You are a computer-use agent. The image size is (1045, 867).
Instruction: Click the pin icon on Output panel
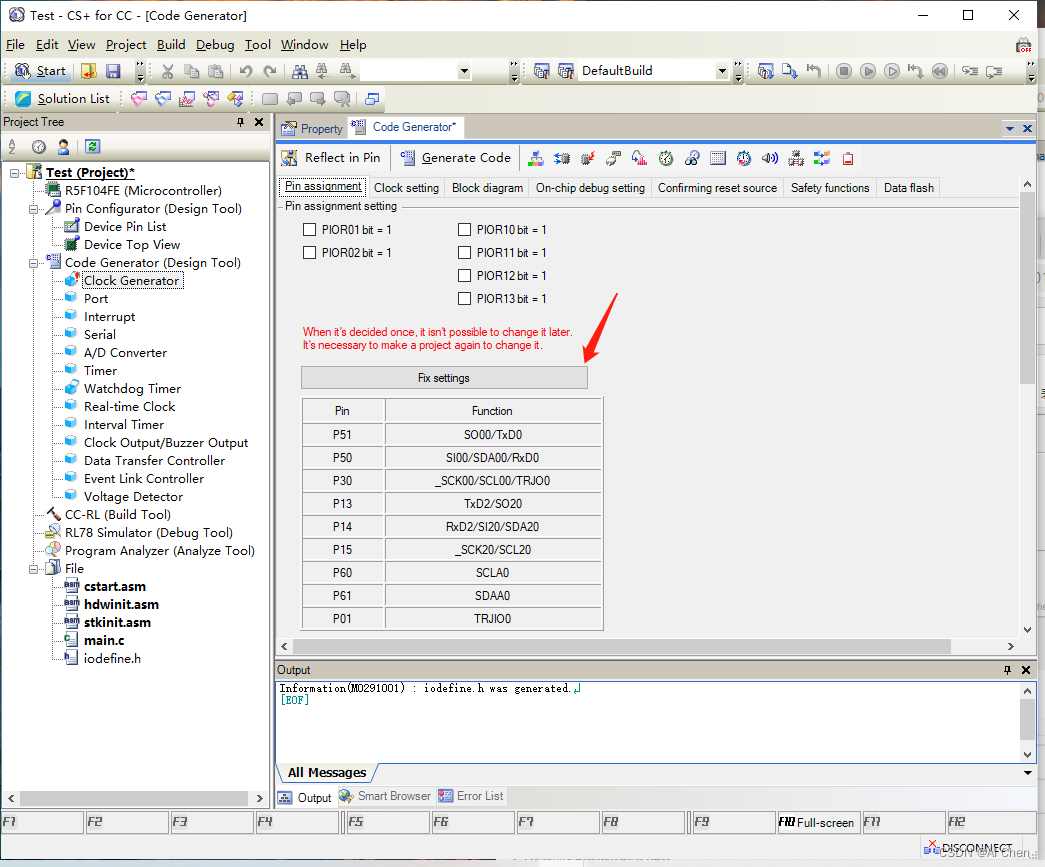(x=1007, y=670)
